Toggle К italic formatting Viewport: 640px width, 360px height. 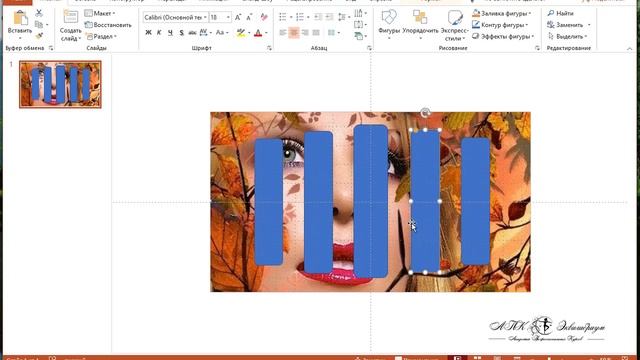tap(159, 33)
